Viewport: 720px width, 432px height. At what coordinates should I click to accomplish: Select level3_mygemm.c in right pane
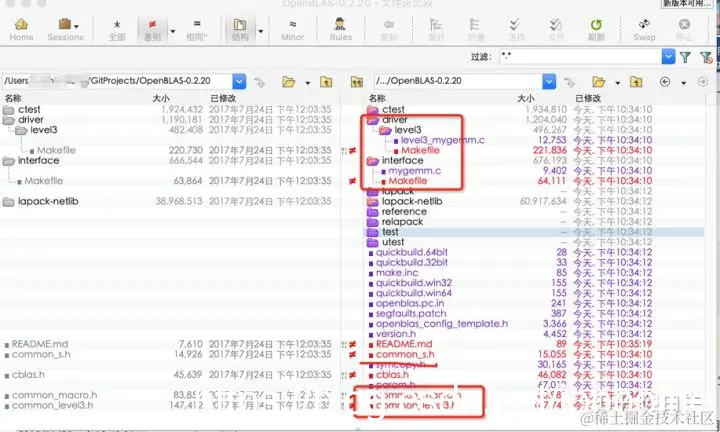(443, 140)
